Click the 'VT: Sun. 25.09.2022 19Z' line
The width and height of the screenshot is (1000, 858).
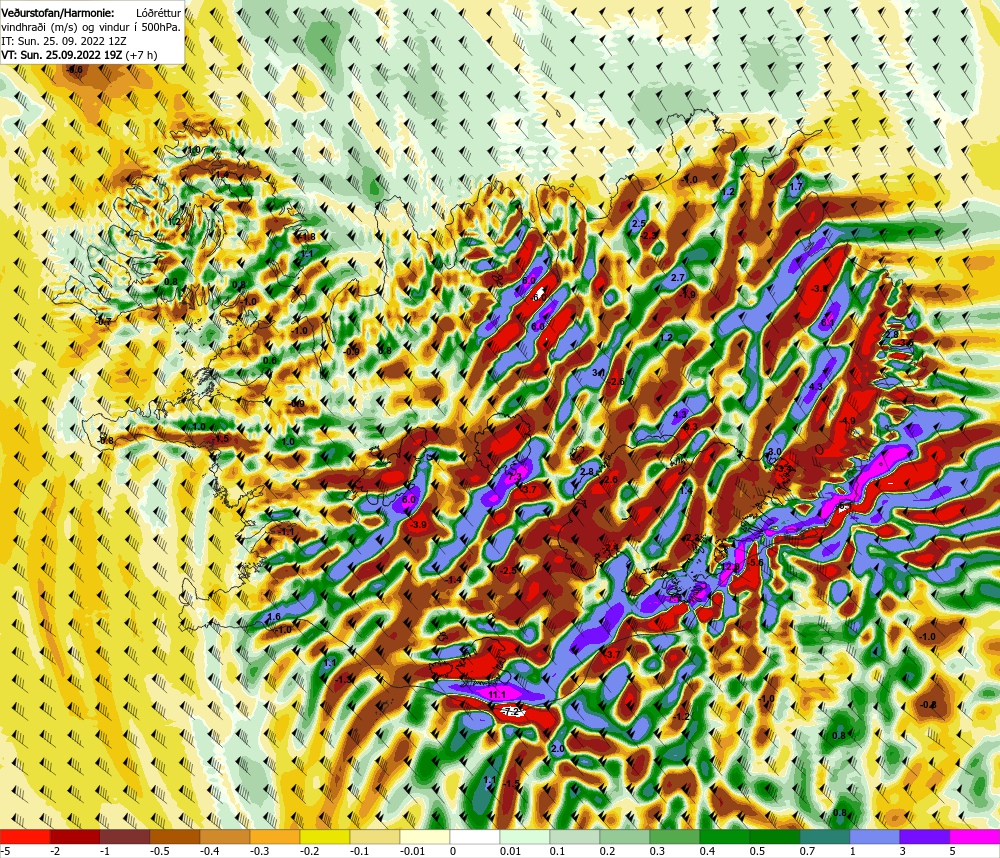click(61, 55)
